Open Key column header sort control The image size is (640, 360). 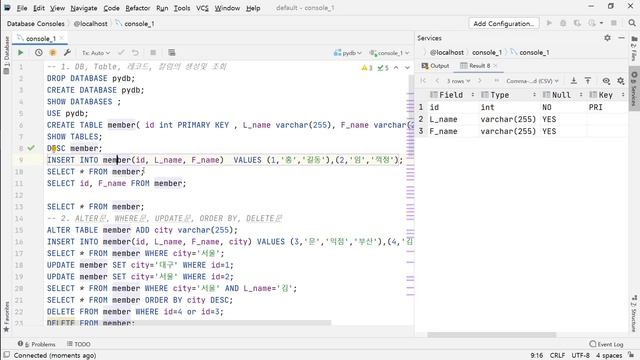(x=623, y=95)
